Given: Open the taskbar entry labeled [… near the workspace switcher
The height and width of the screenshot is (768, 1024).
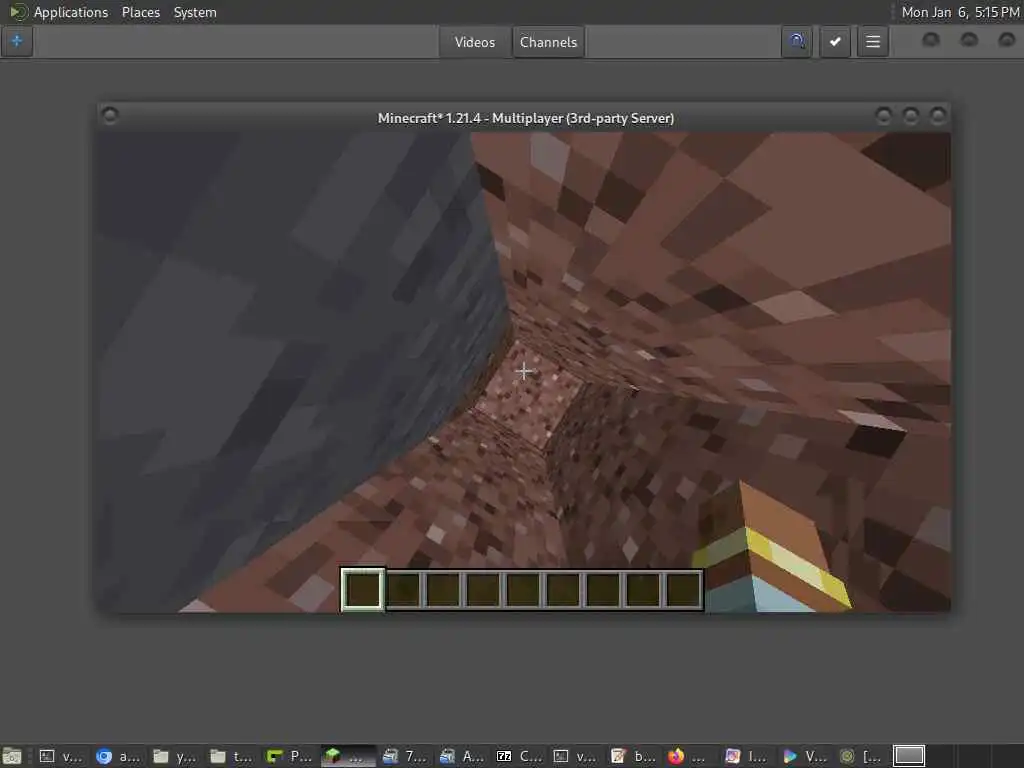Looking at the screenshot, I should 860,756.
